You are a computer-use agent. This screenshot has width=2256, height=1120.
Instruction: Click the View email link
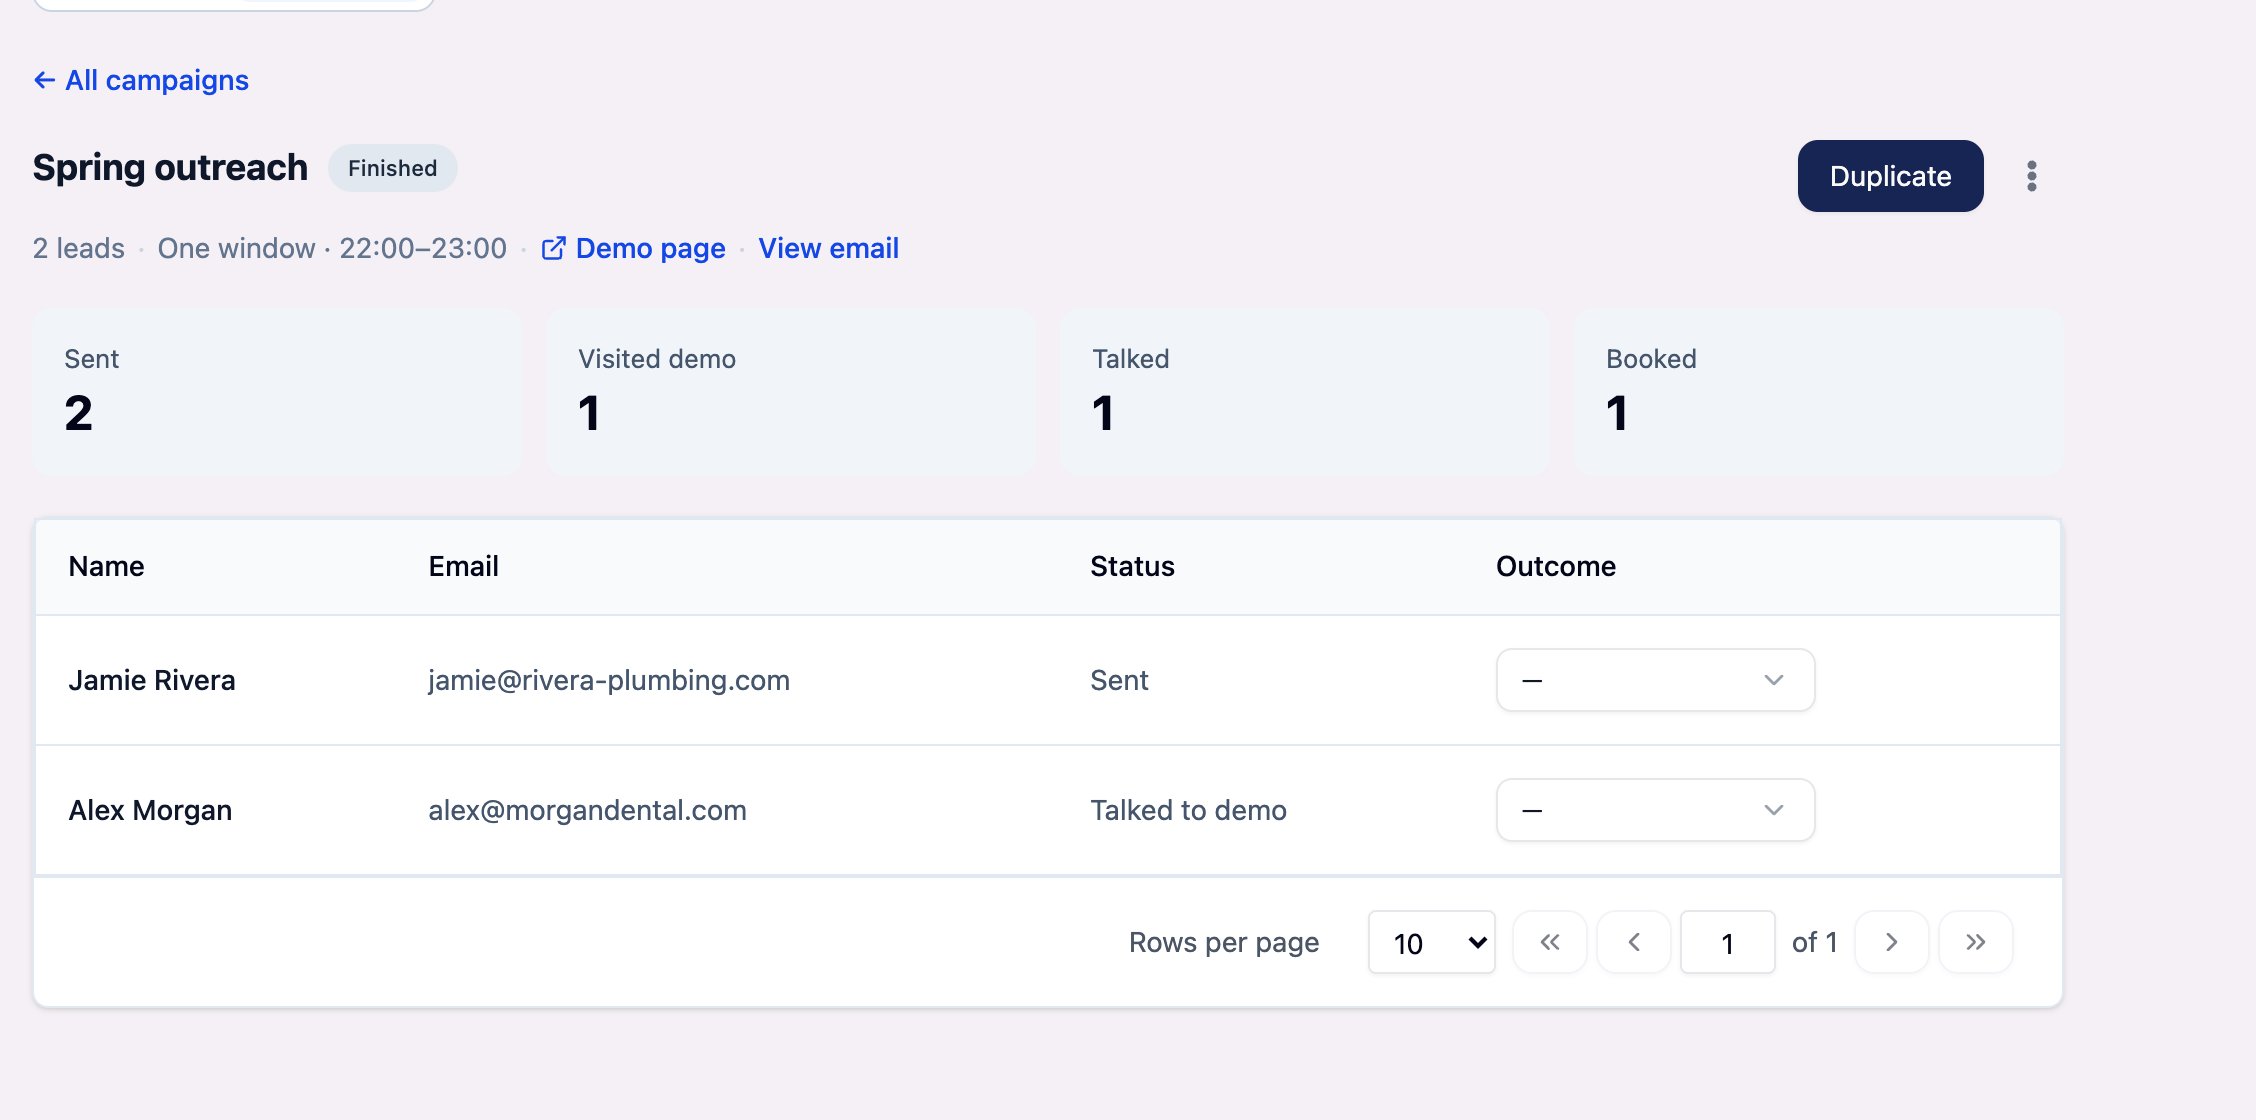click(x=828, y=248)
